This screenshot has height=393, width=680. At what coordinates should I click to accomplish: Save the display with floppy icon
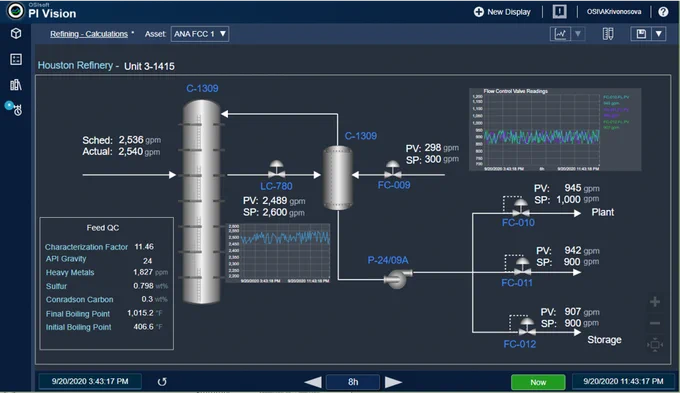coord(641,34)
